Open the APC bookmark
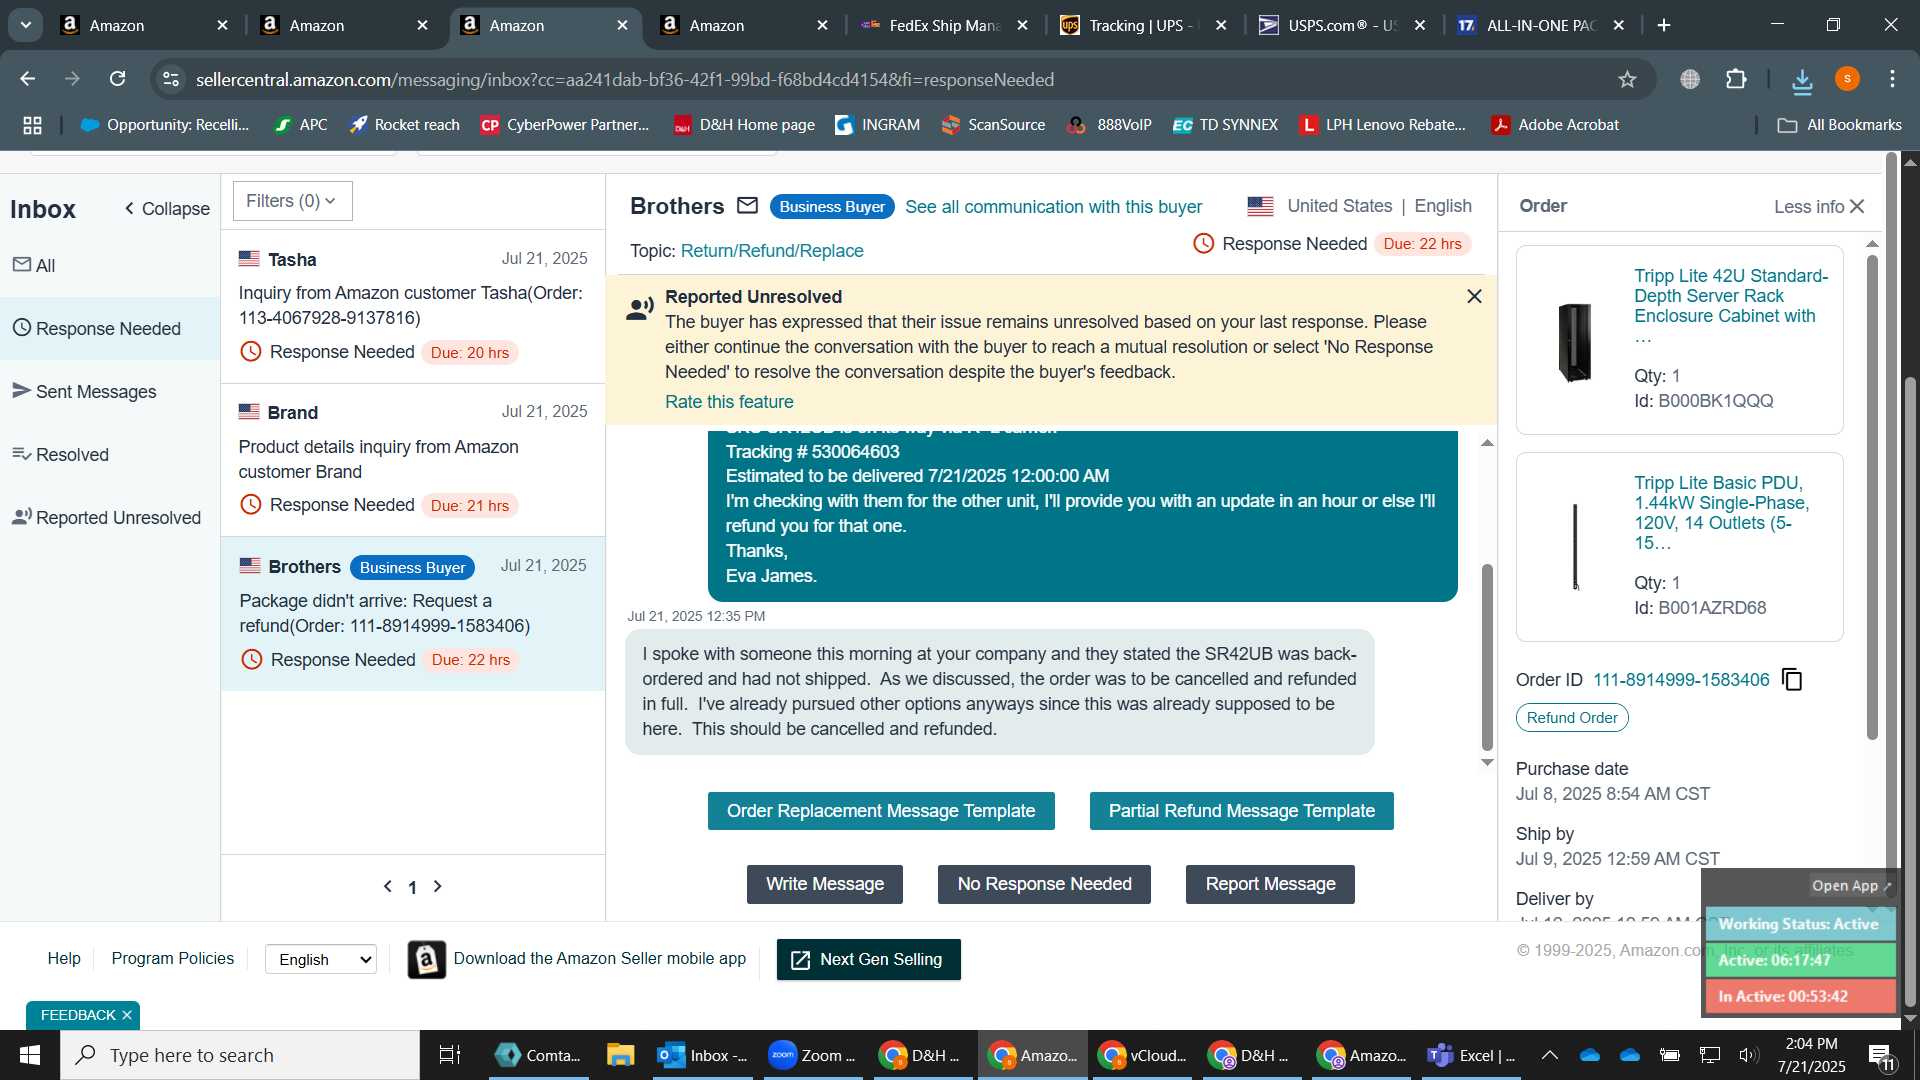This screenshot has height=1080, width=1920. 301,125
